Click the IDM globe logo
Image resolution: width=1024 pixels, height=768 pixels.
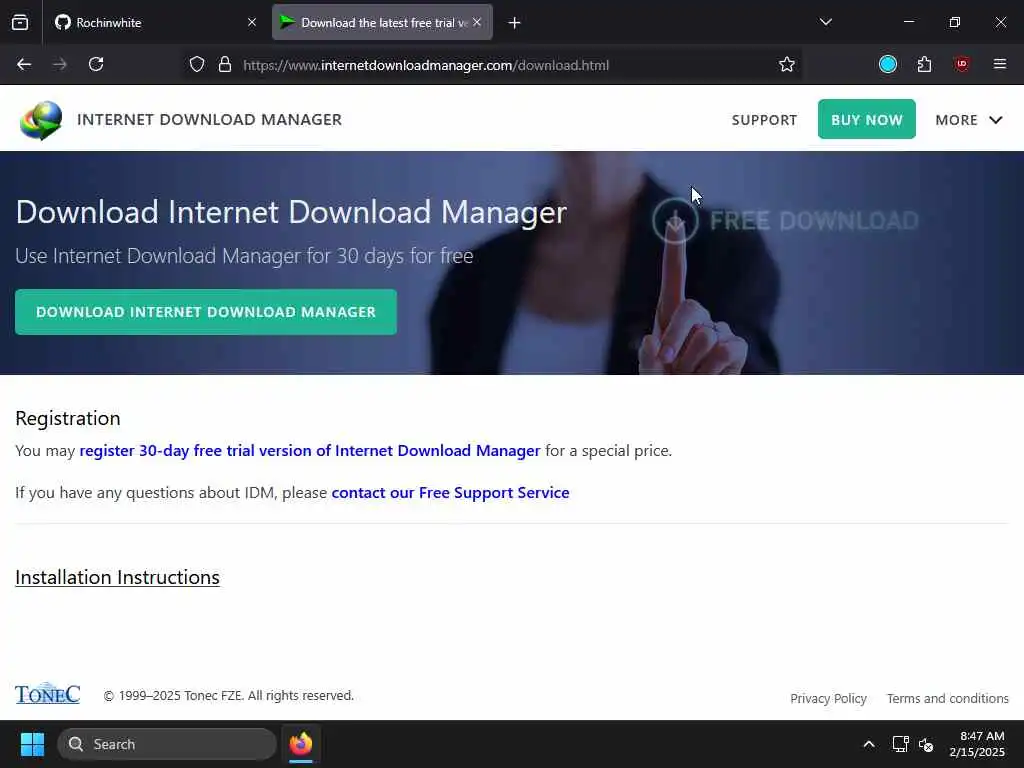(41, 120)
